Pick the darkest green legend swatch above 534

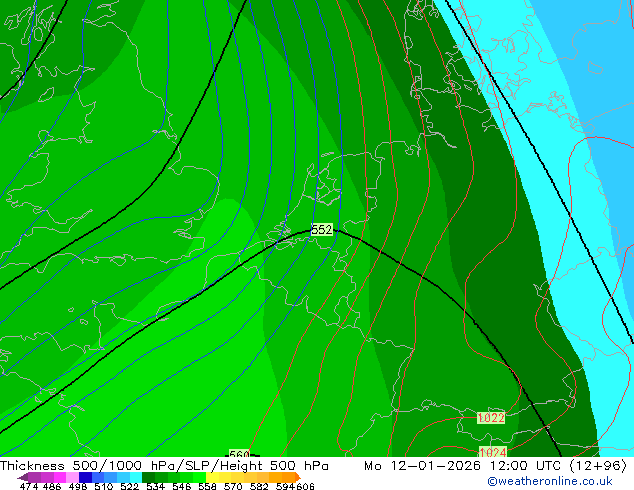pyautogui.click(x=148, y=477)
